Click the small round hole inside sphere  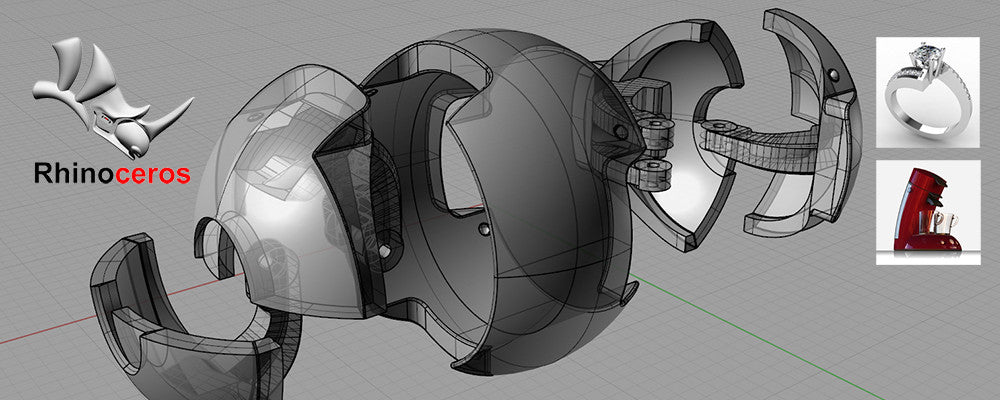click(x=486, y=231)
